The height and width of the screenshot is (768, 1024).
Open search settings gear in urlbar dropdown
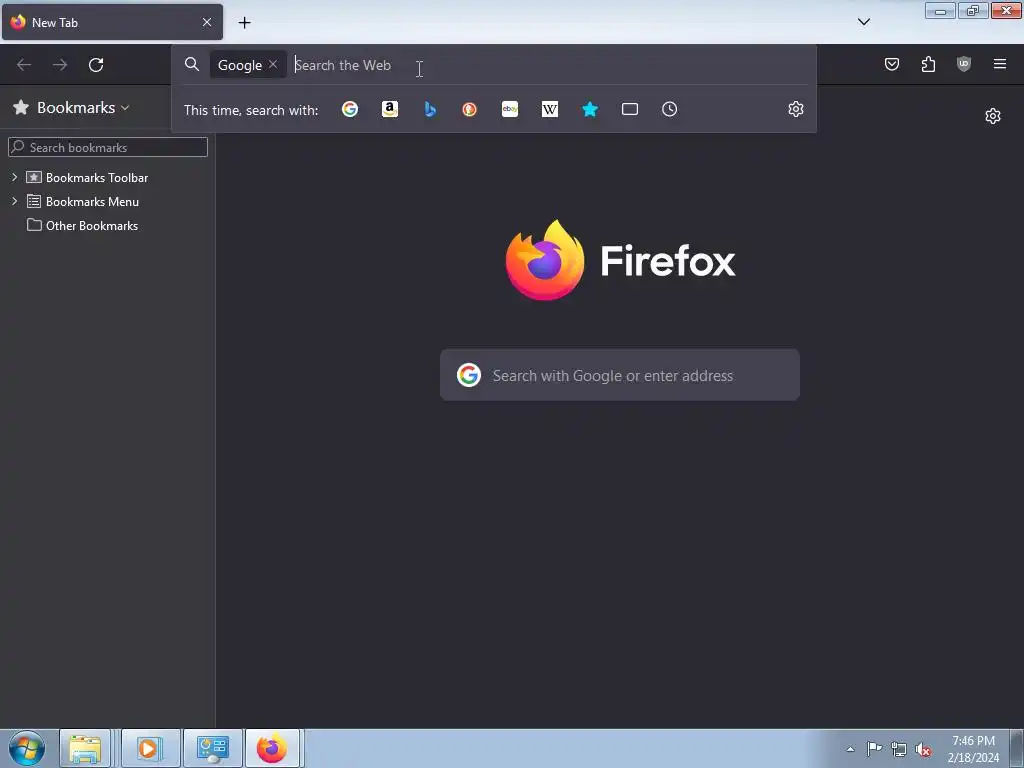(x=795, y=109)
